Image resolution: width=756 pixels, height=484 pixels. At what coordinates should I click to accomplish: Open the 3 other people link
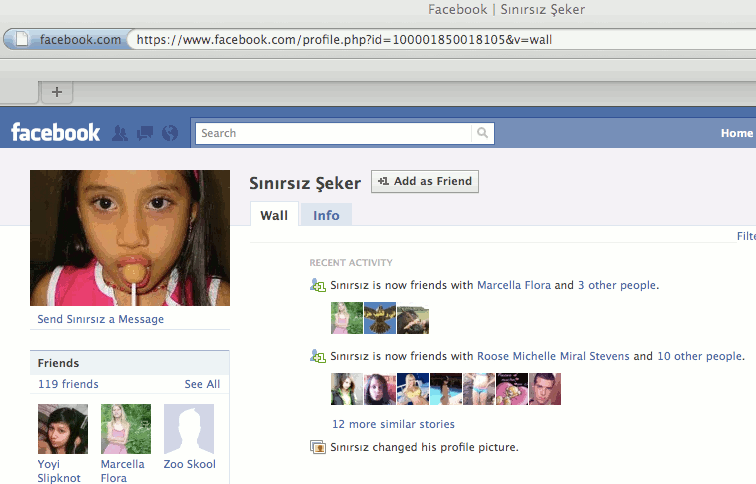pyautogui.click(x=617, y=285)
